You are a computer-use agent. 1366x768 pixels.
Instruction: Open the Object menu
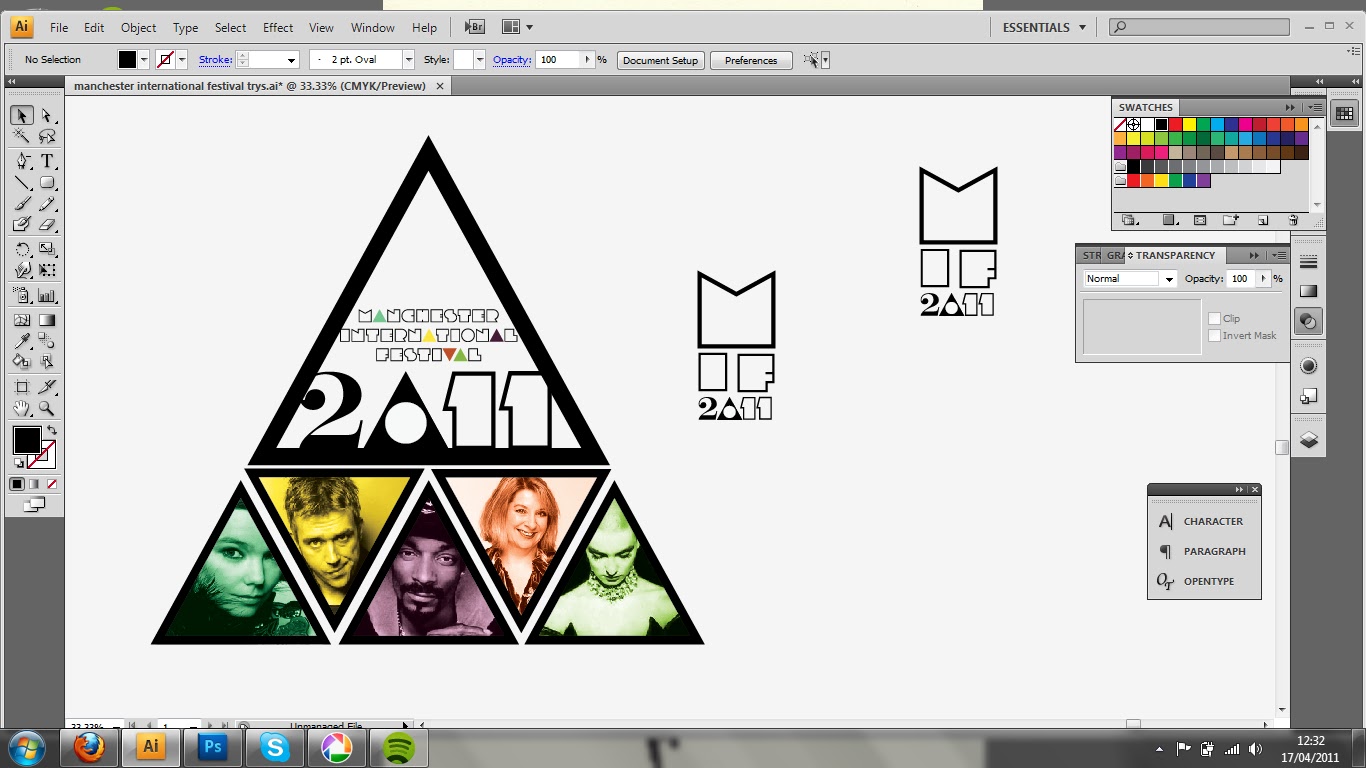click(x=138, y=28)
